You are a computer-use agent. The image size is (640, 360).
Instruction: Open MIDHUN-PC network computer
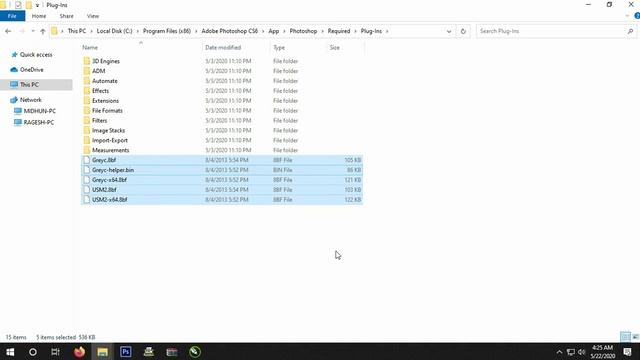tap(40, 111)
